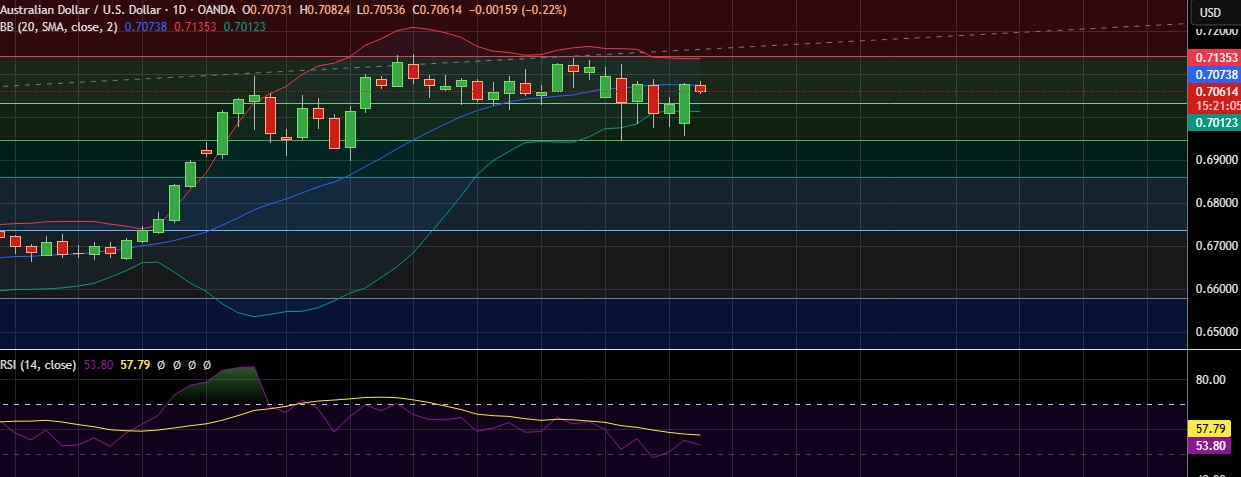Open the USD currency selector button

[x=1210, y=12]
